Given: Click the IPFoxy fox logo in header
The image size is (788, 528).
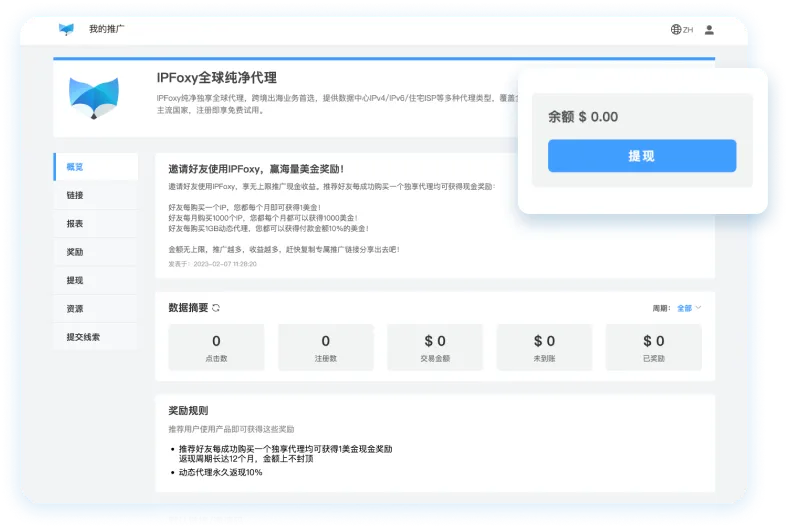Looking at the screenshot, I should click(66, 29).
